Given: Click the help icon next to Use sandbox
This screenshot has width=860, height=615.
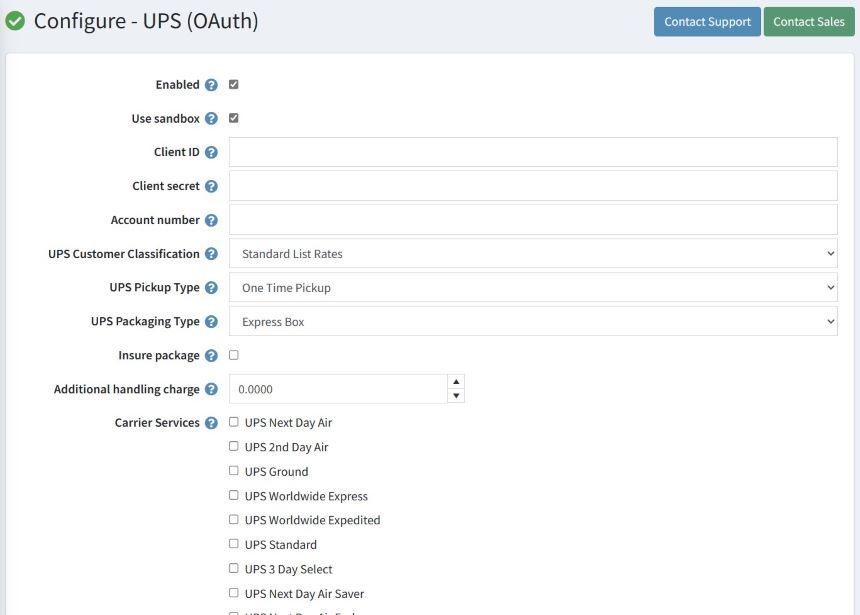Looking at the screenshot, I should [211, 119].
